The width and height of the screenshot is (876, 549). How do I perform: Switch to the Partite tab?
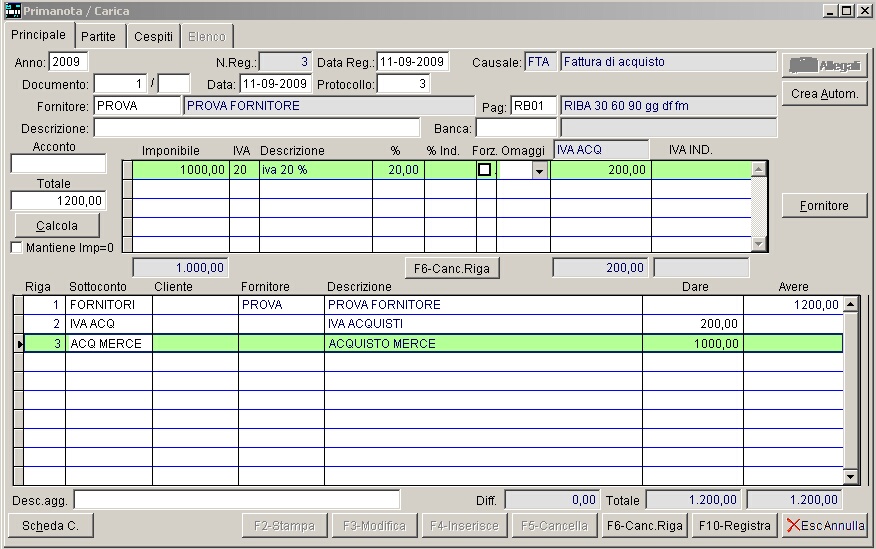pos(98,36)
